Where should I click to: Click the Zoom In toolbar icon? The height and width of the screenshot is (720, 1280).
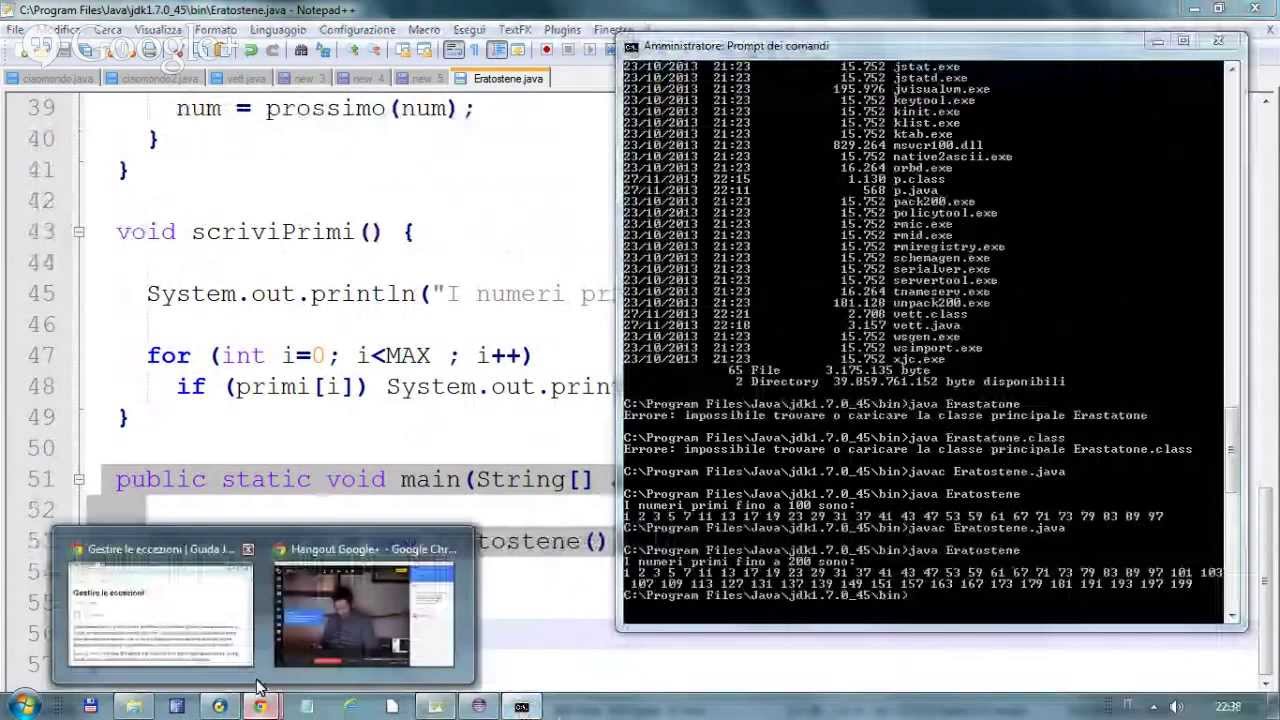tap(354, 50)
